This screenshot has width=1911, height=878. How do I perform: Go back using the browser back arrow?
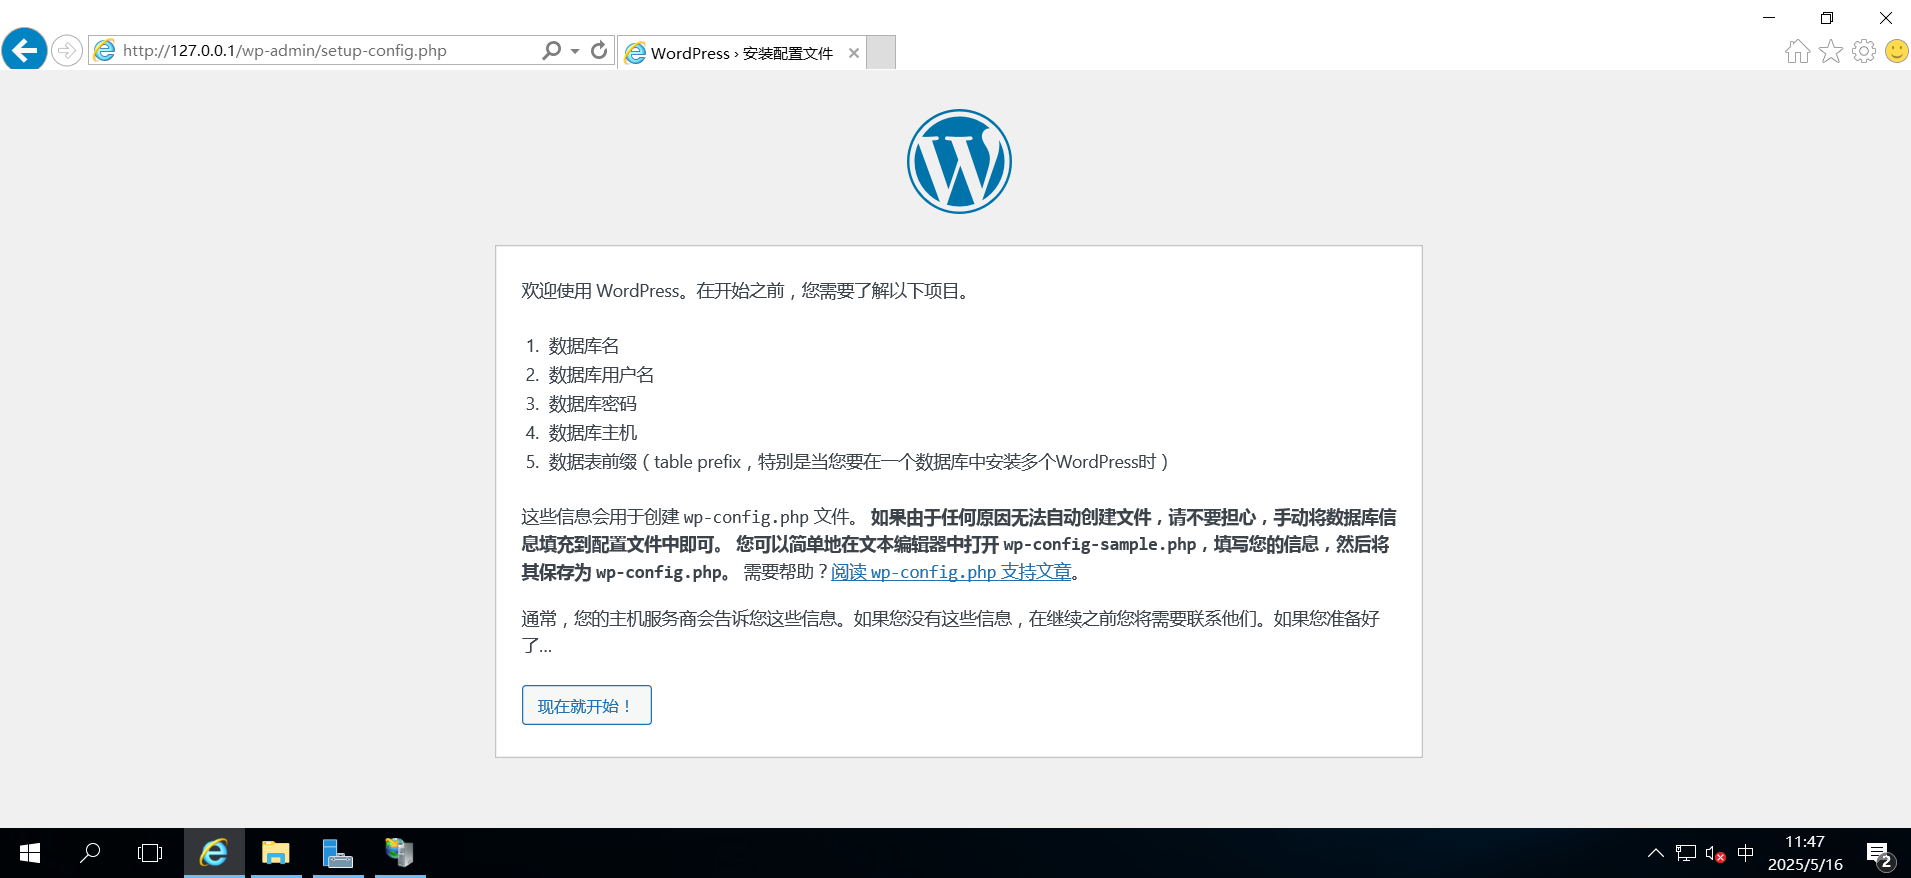(24, 49)
